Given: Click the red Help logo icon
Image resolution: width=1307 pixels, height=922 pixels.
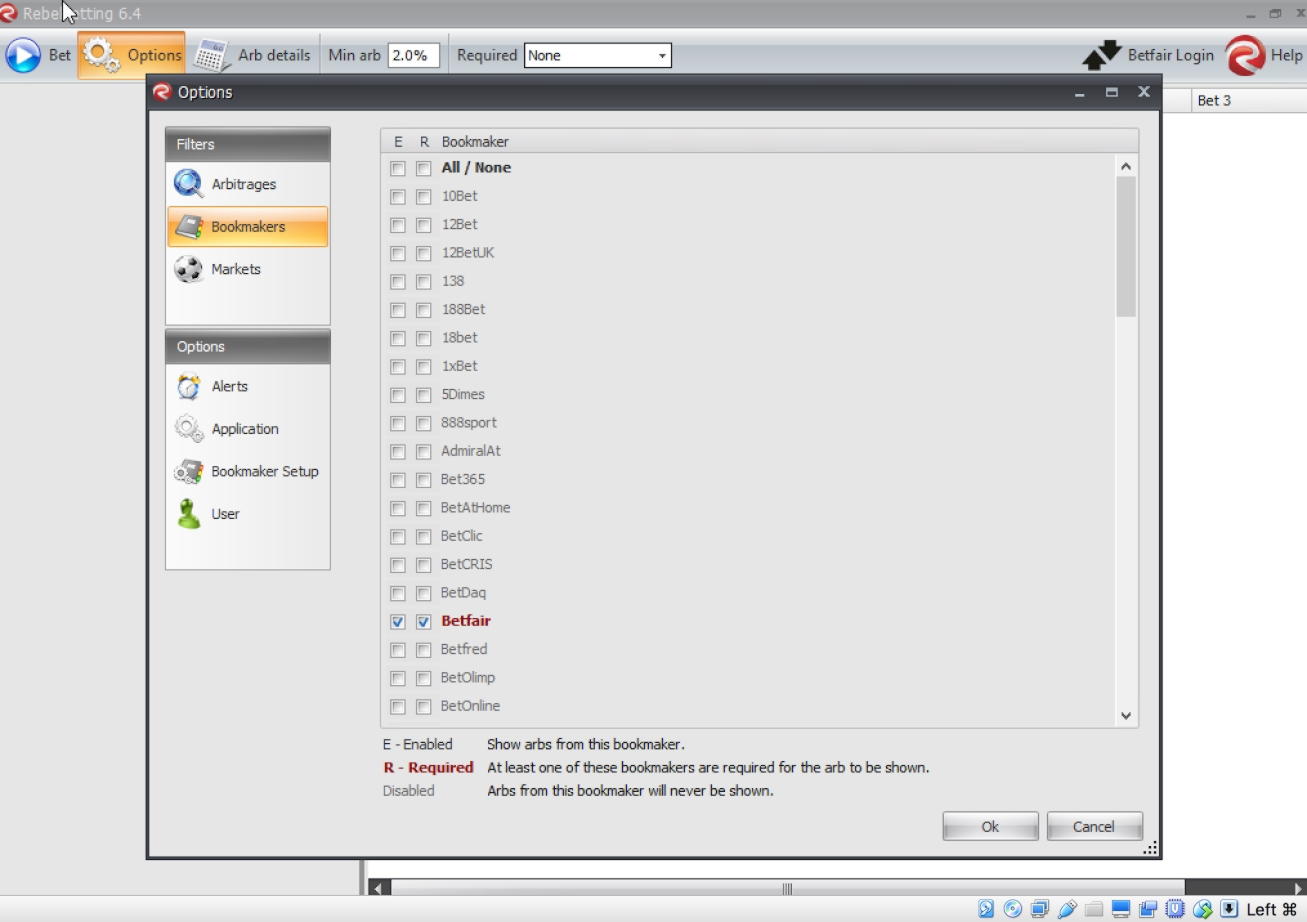Looking at the screenshot, I should (x=1245, y=55).
